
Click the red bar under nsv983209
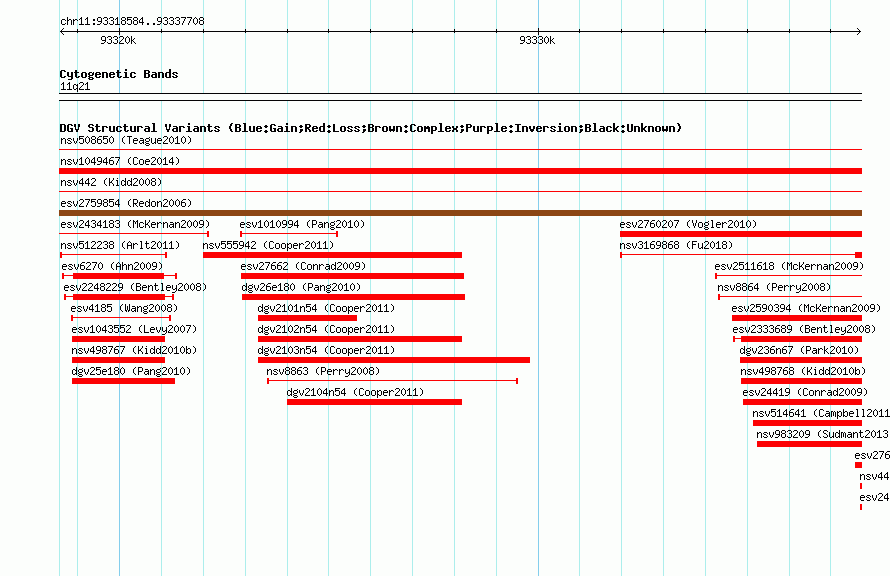[809, 444]
